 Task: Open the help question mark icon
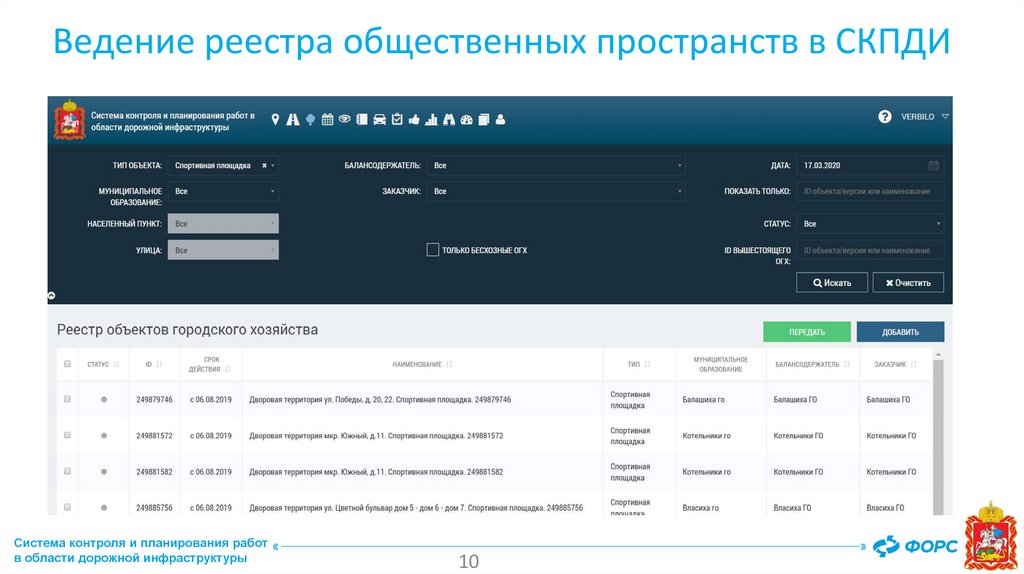[885, 117]
